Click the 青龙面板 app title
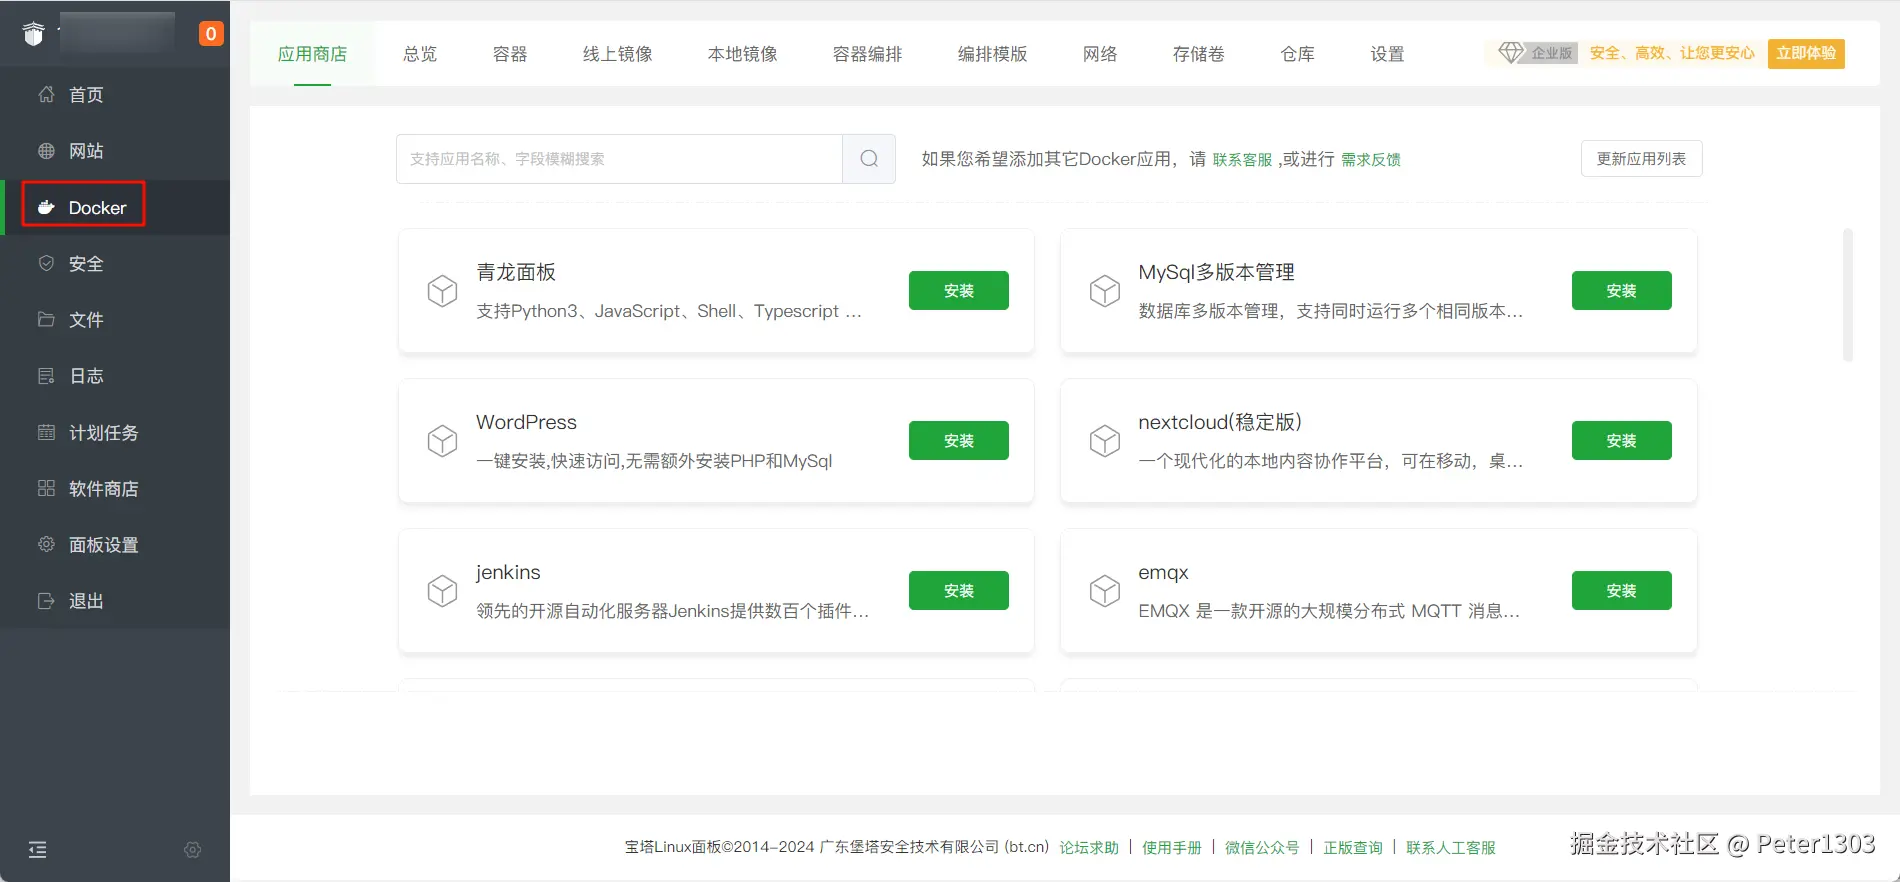 pos(516,272)
